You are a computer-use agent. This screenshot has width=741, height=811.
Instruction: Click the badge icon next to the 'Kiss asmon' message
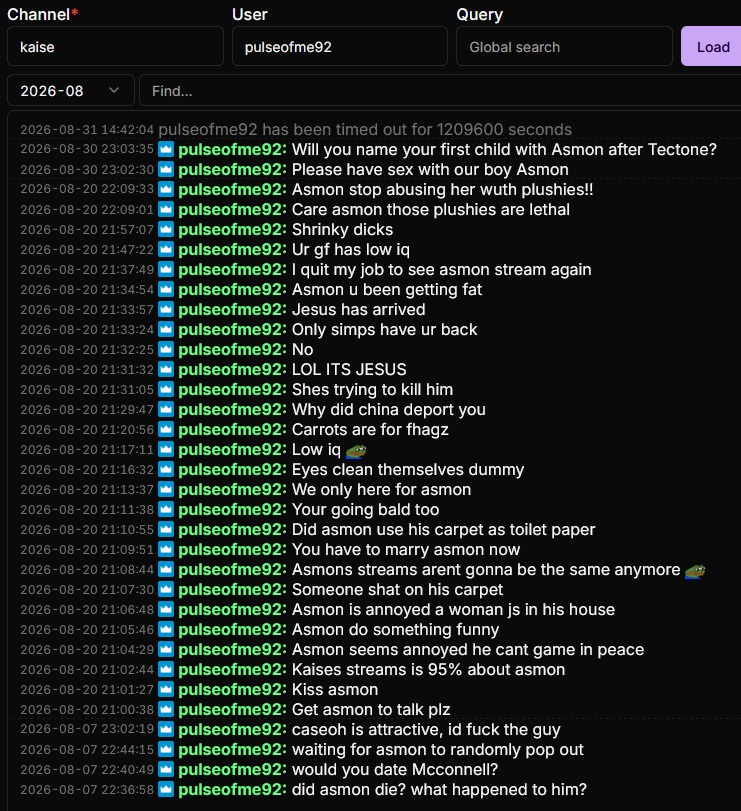(166, 689)
